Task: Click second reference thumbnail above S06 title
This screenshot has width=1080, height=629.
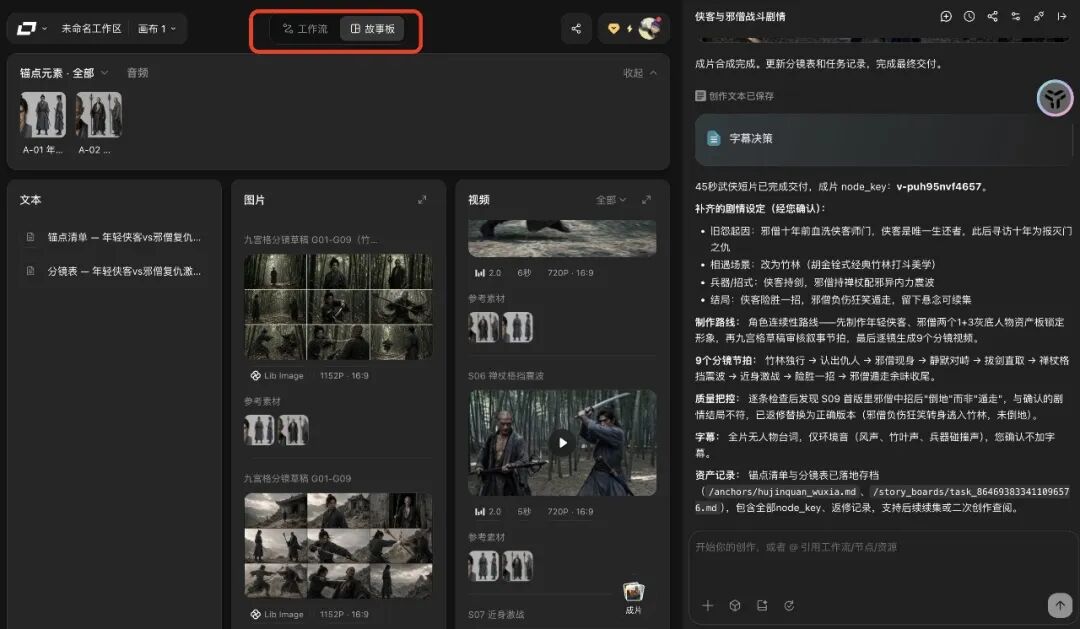Action: (518, 327)
